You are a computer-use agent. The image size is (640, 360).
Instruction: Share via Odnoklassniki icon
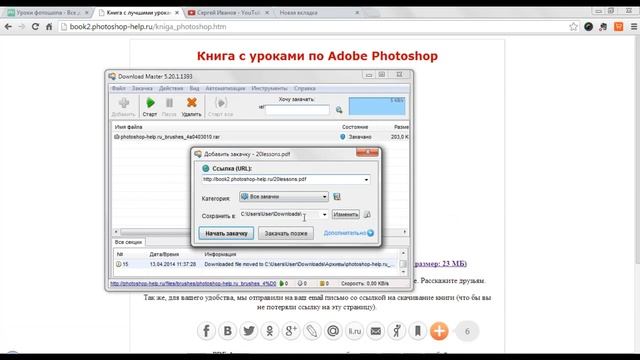pyautogui.click(x=269, y=331)
